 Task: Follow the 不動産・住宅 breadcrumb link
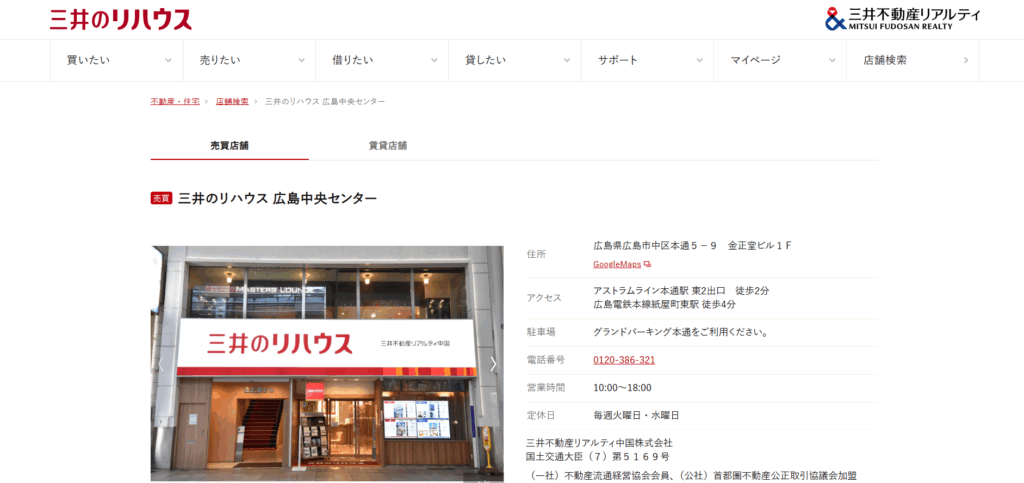(x=175, y=102)
